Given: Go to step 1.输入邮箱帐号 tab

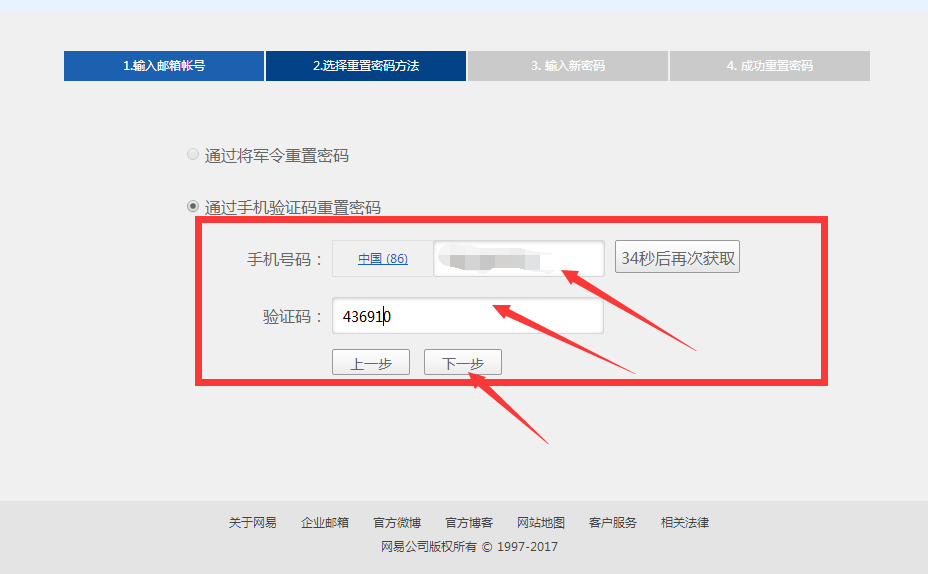Looking at the screenshot, I should pyautogui.click(x=164, y=66).
